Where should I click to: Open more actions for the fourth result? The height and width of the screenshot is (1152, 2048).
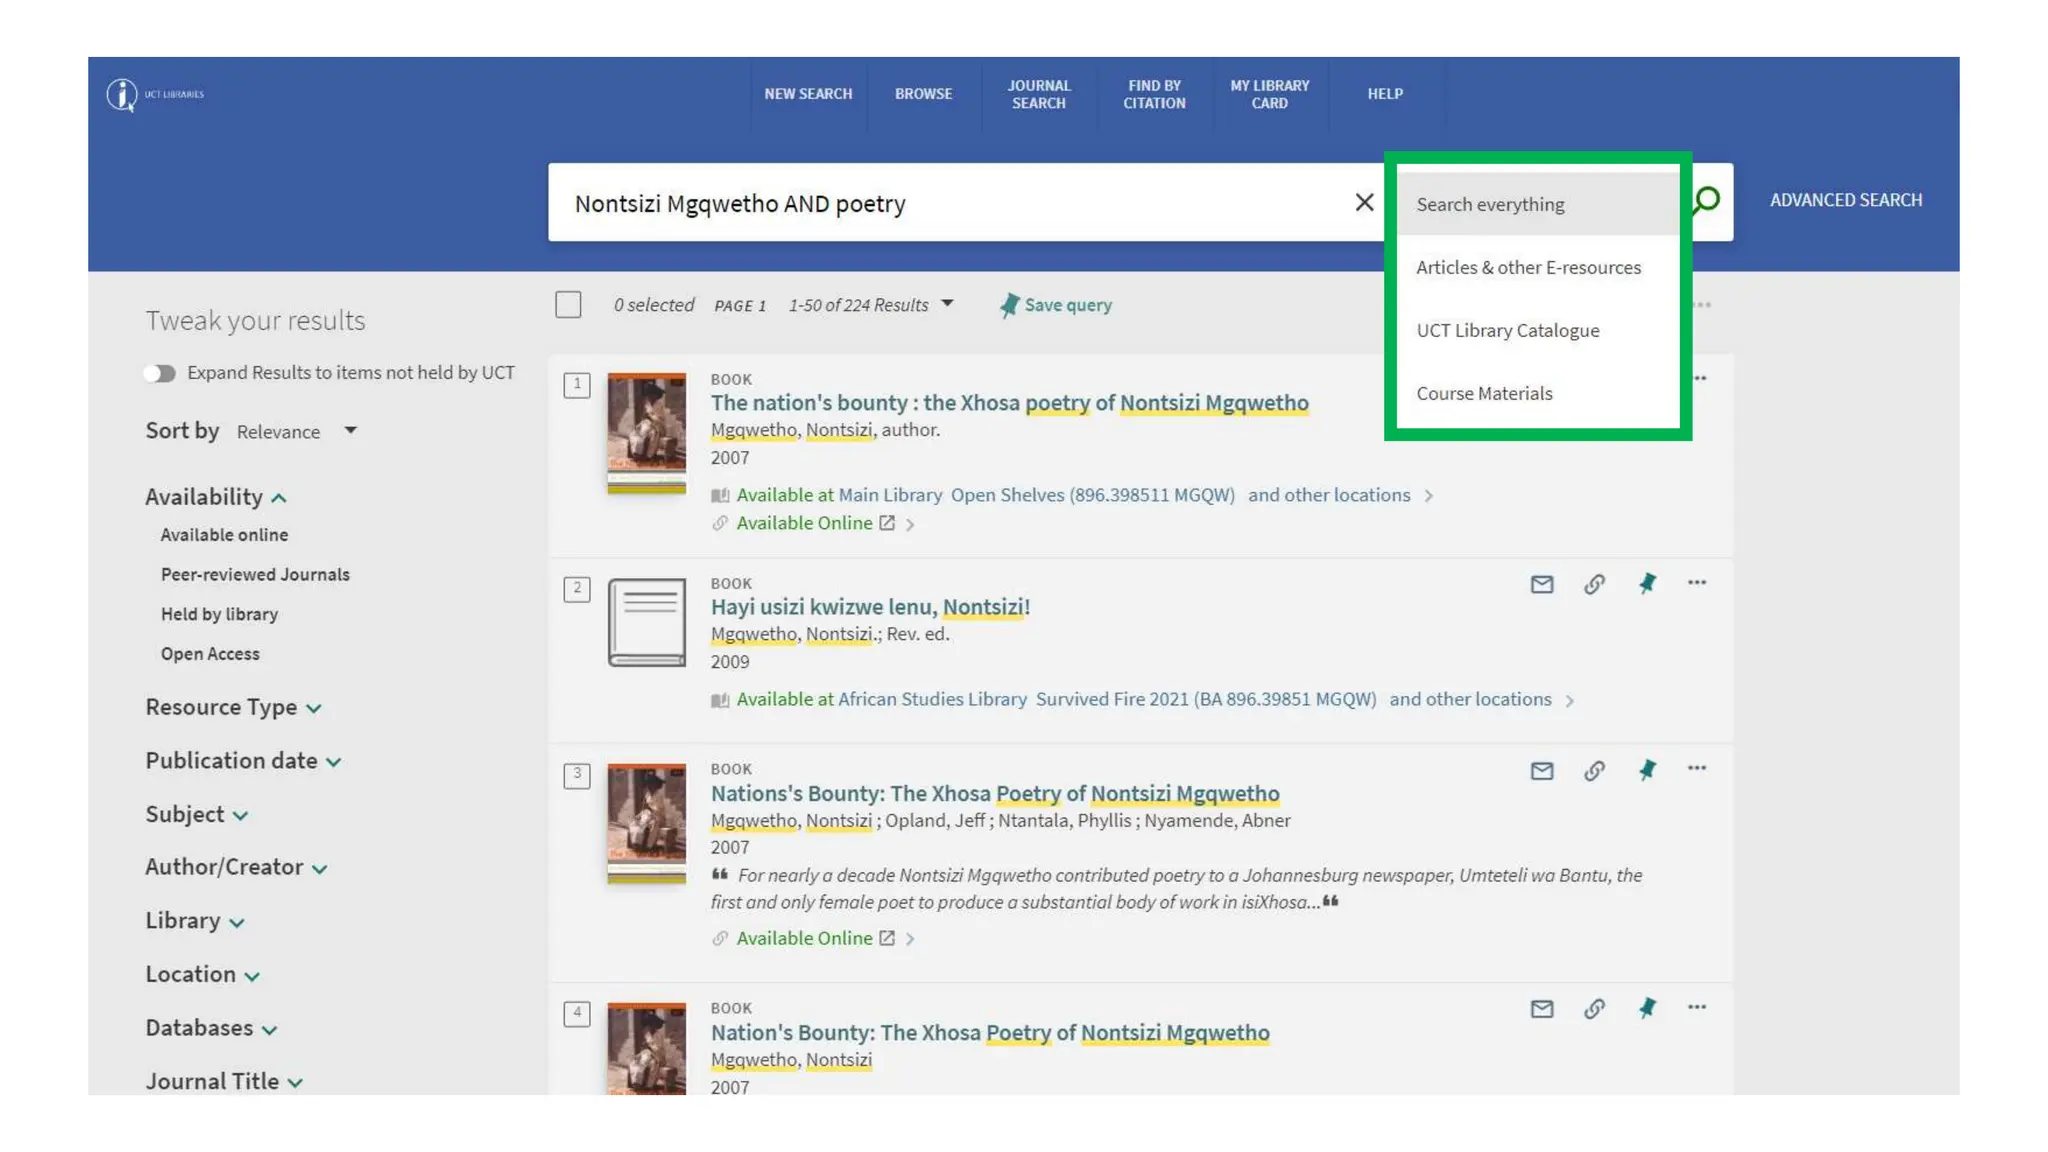(1697, 1008)
